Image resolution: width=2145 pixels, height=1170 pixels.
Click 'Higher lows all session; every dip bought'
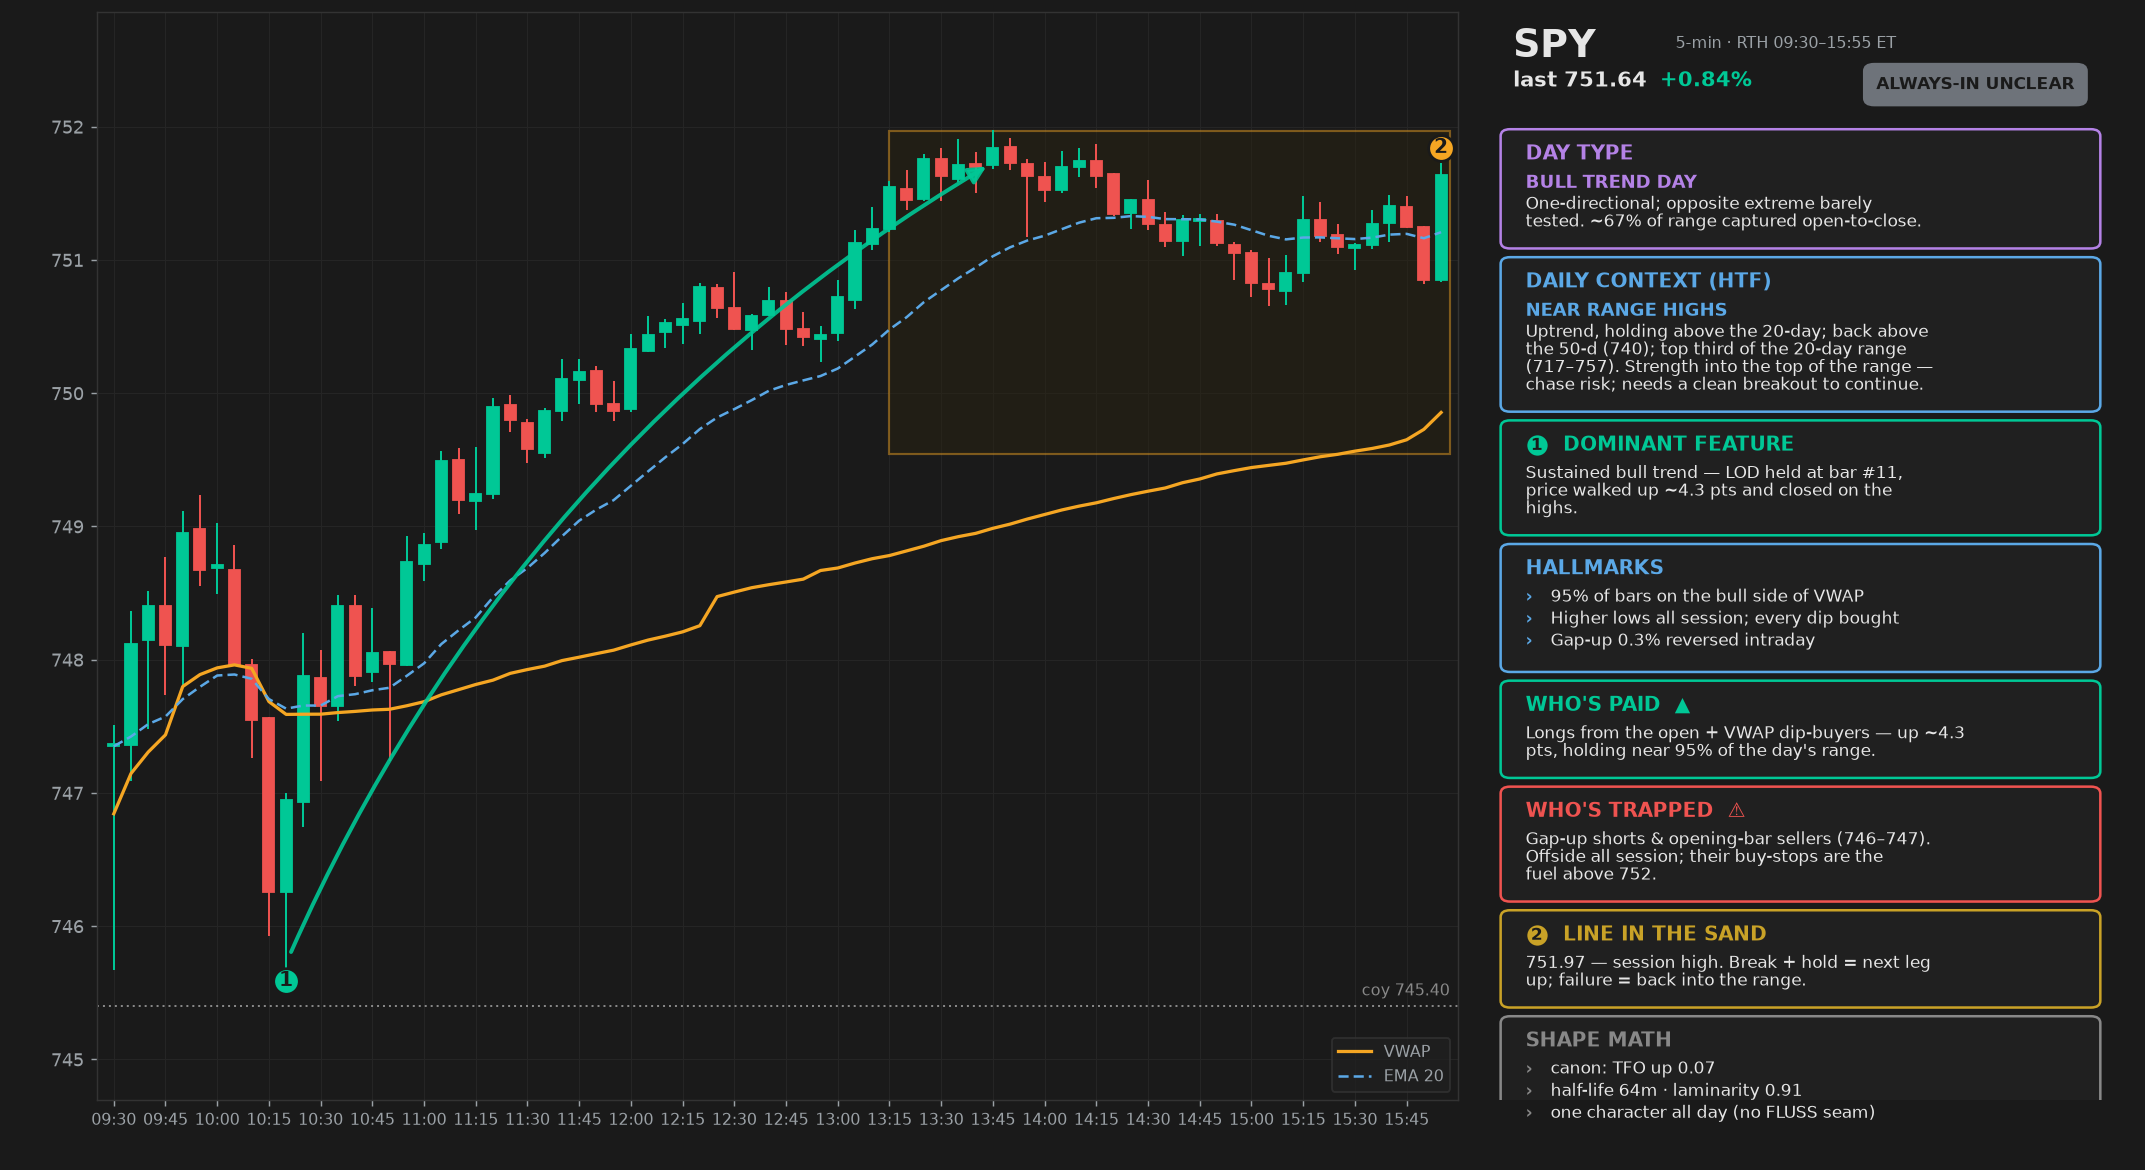[x=1725, y=618]
